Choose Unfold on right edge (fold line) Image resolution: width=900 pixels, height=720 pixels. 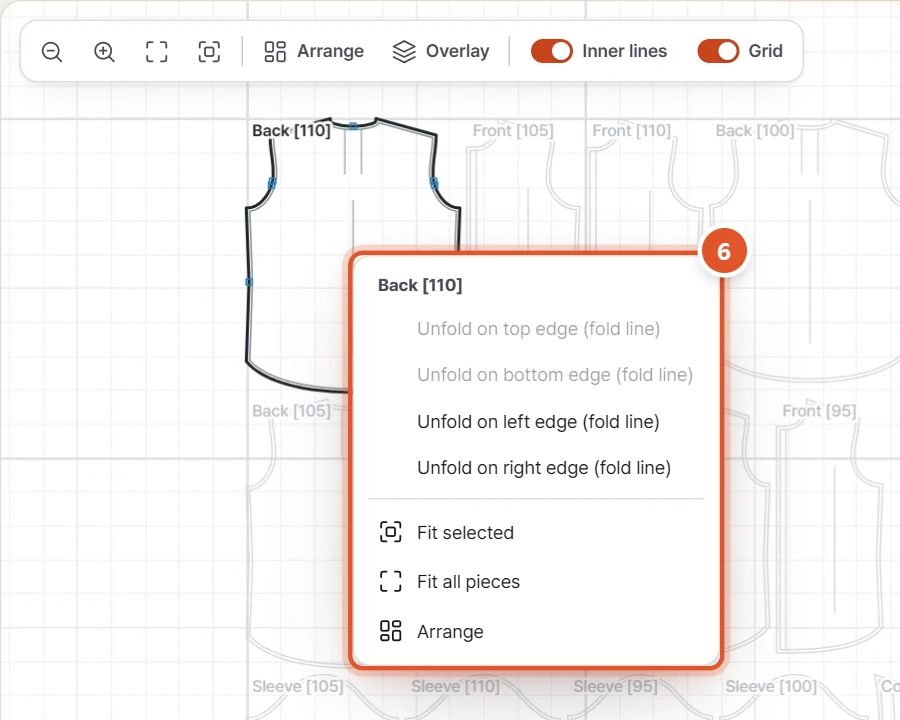point(536,467)
